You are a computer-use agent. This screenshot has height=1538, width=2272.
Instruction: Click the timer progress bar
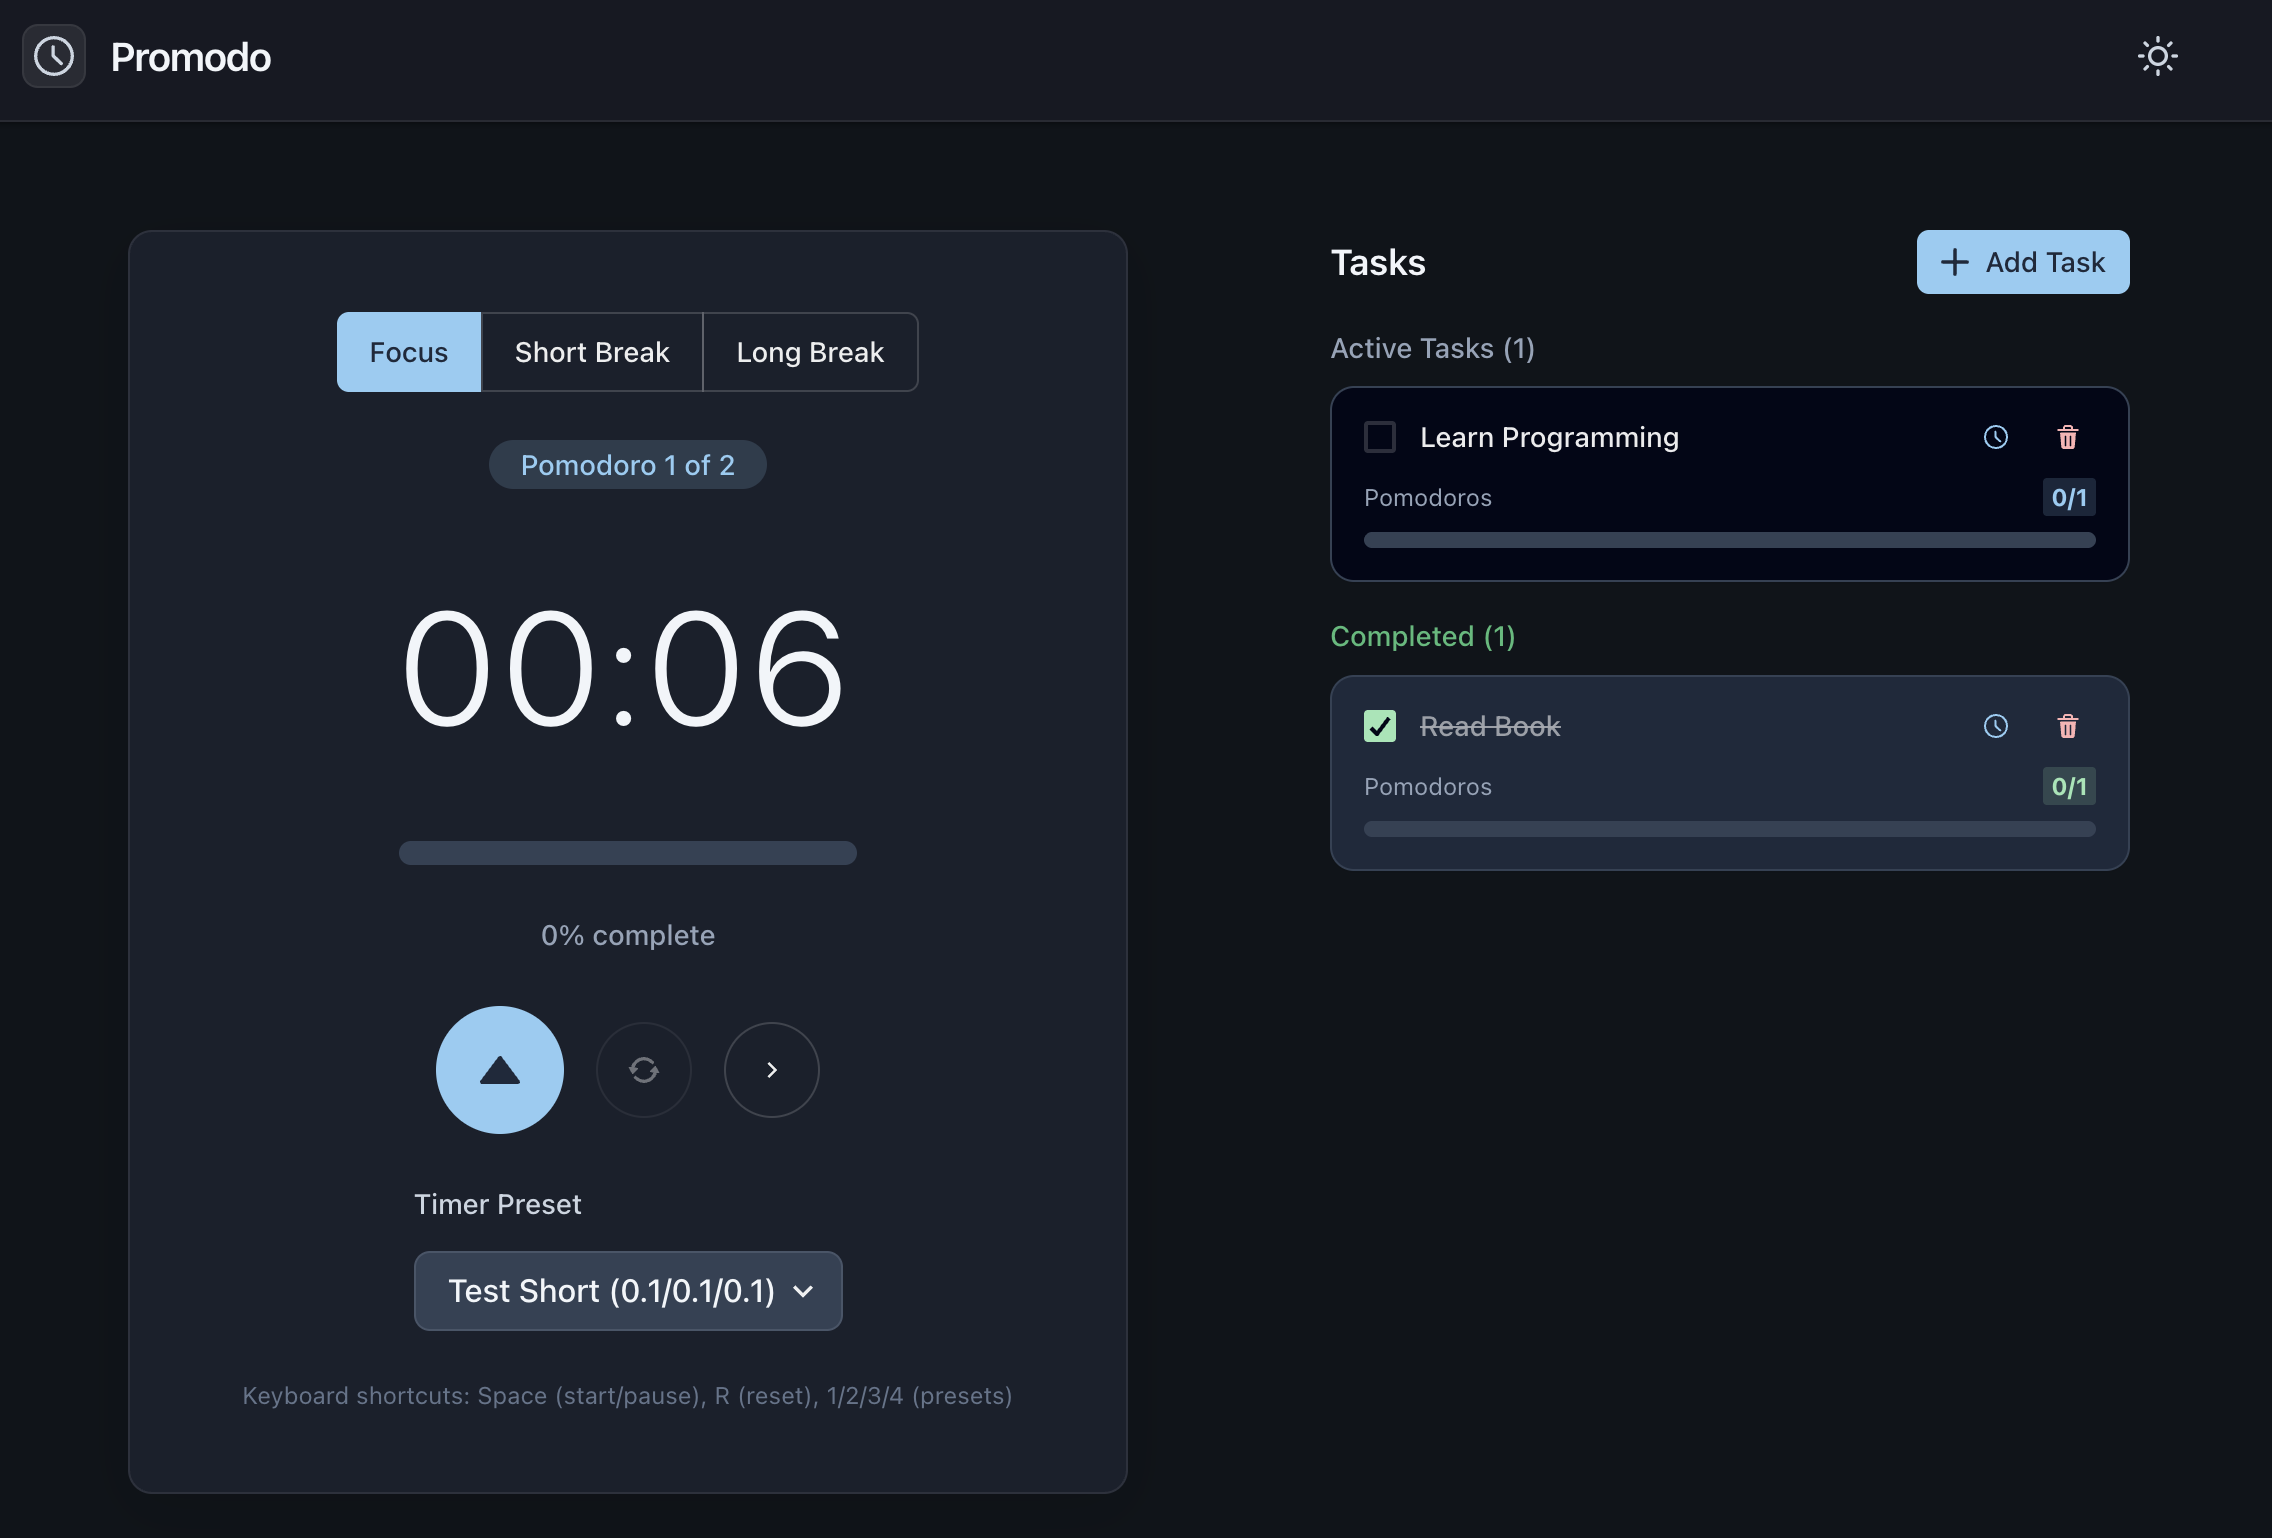pos(627,853)
